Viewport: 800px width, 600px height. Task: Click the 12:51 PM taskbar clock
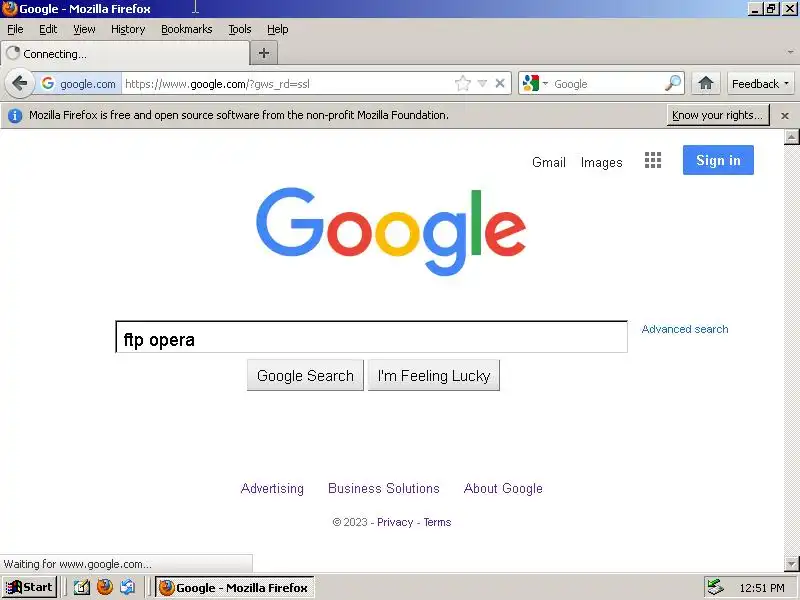[762, 588]
